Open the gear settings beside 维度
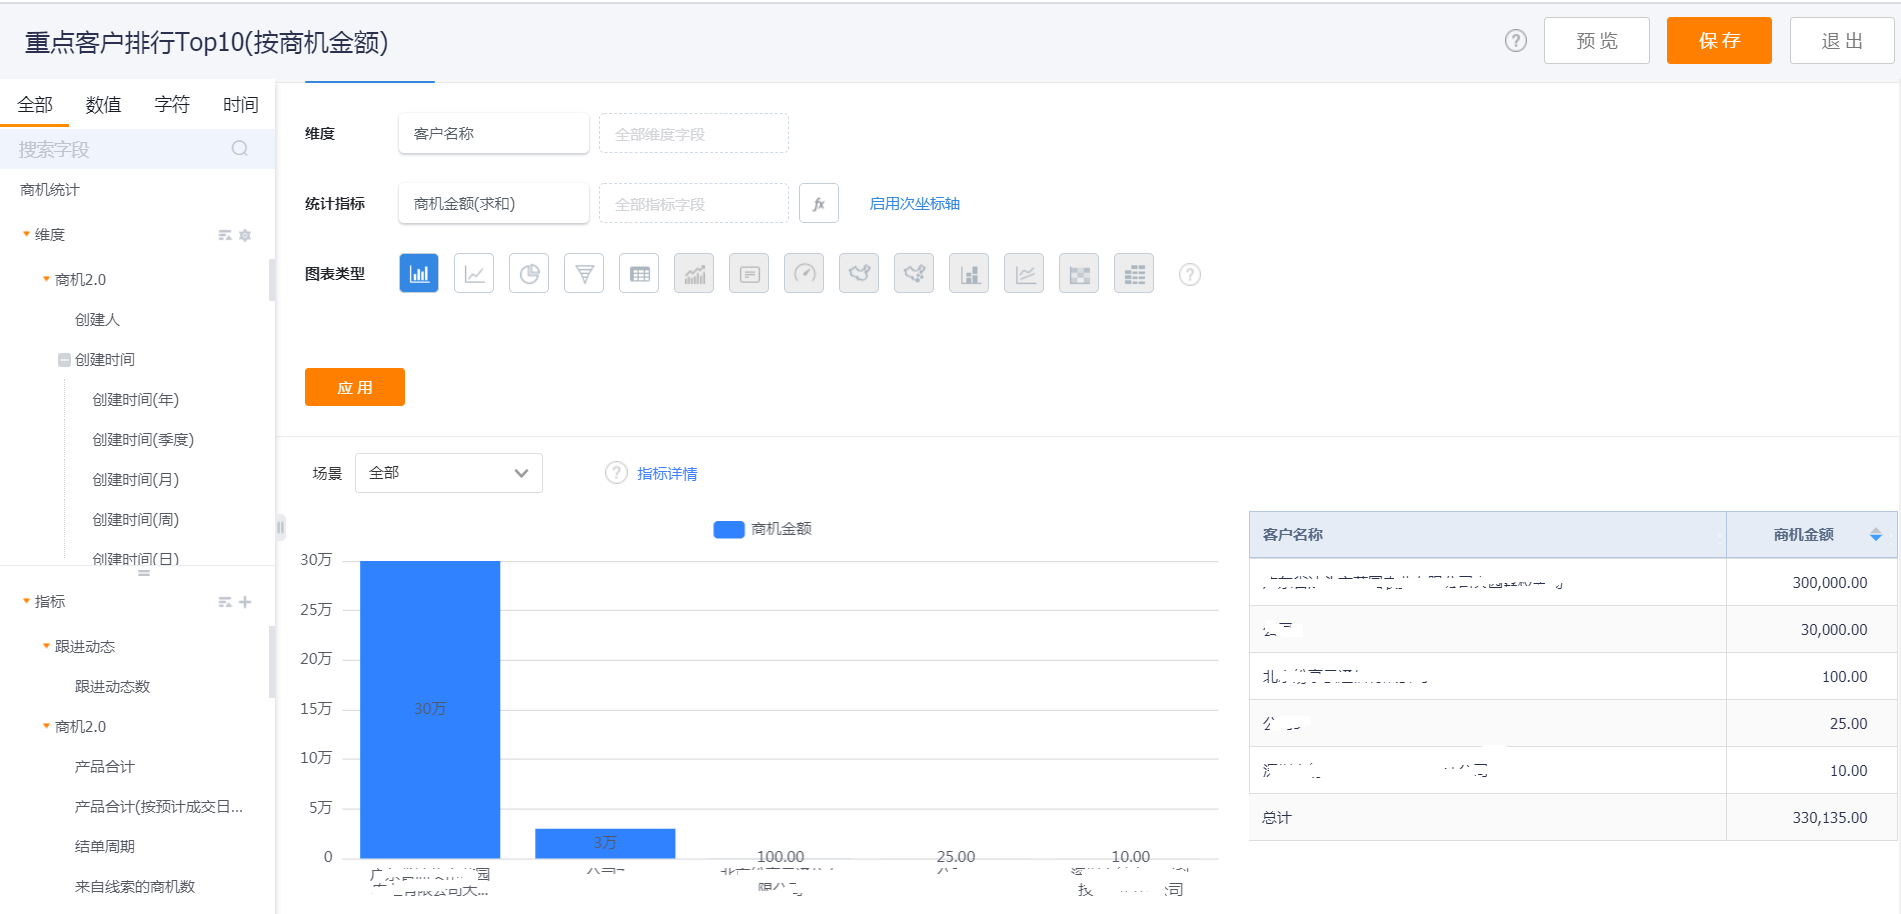The height and width of the screenshot is (914, 1901). click(245, 235)
